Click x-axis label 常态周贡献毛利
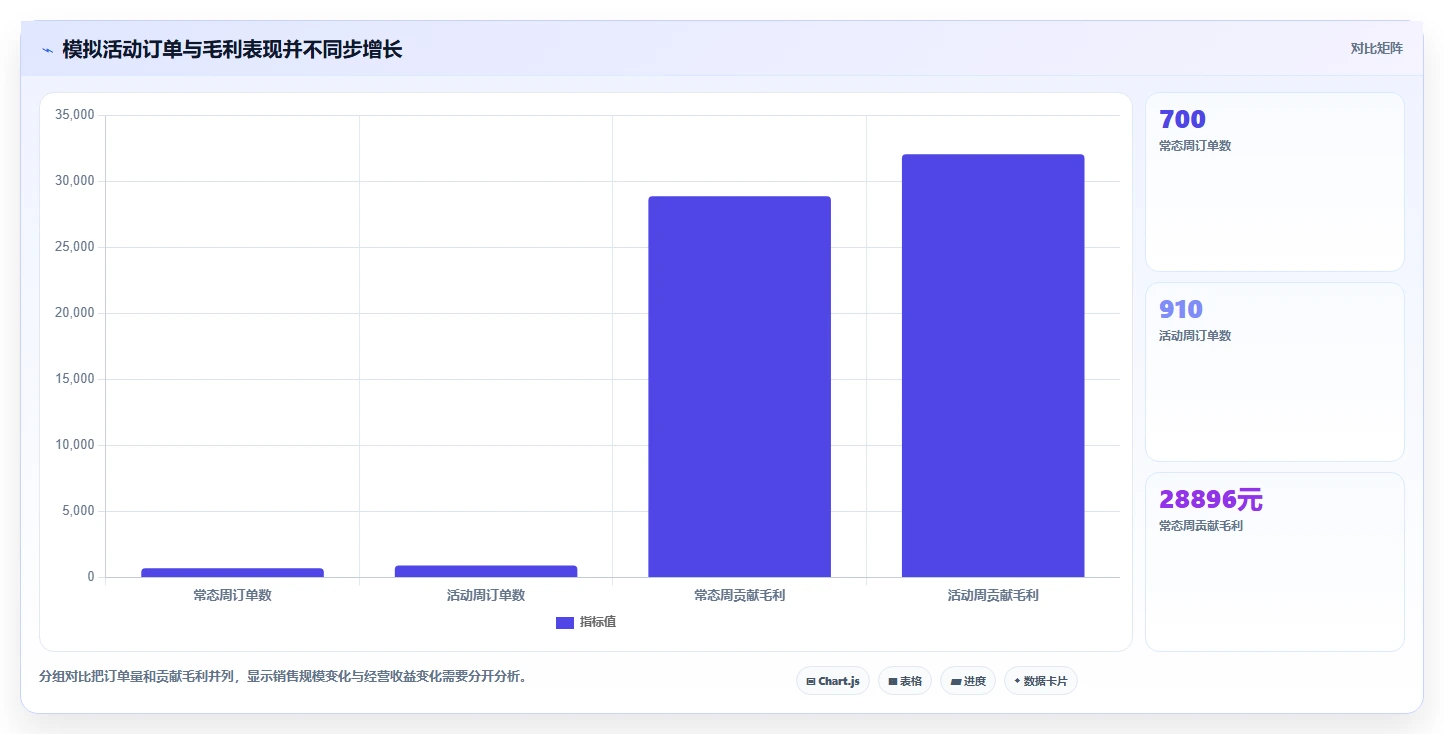The height and width of the screenshot is (734, 1444). point(739,595)
